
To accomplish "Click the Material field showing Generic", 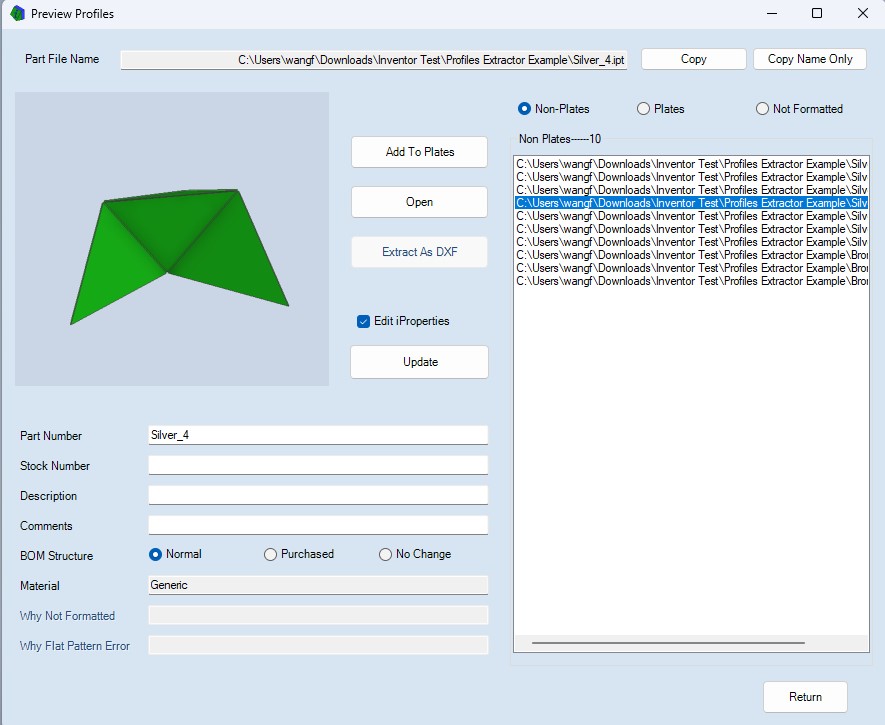I will [318, 585].
